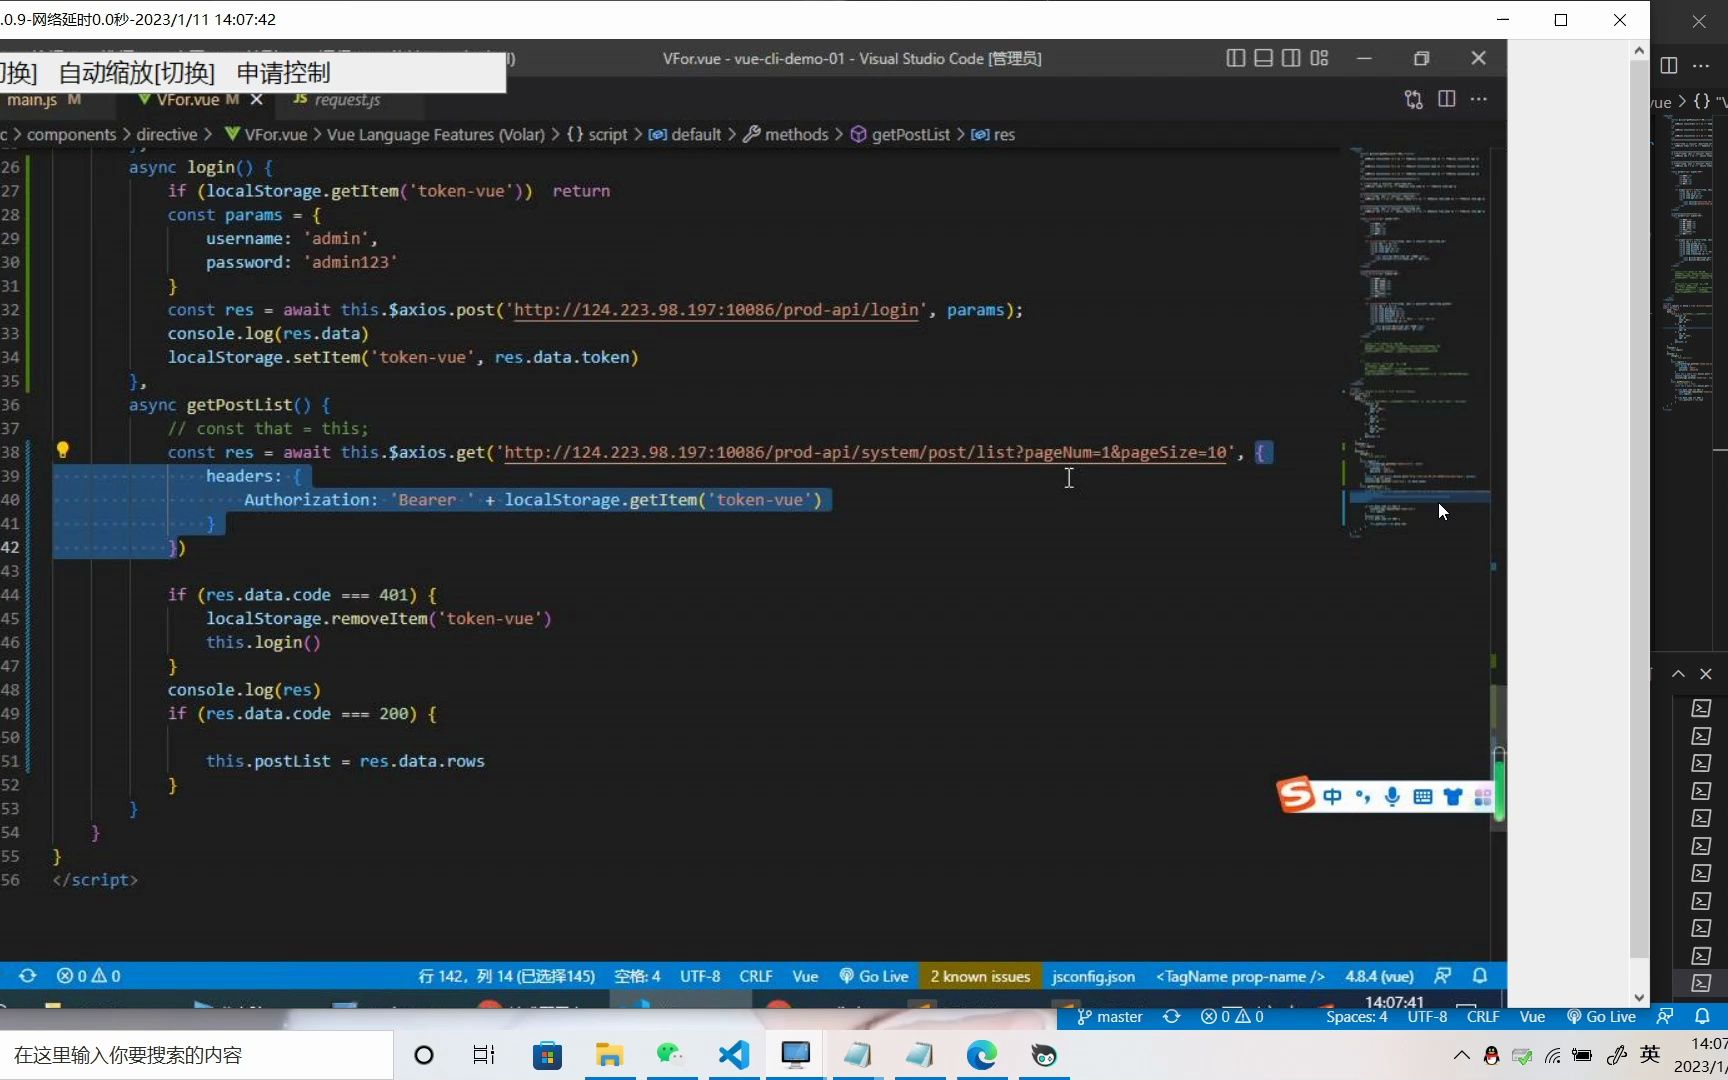
Task: Open the system/post/list API URL link
Action: [865, 452]
